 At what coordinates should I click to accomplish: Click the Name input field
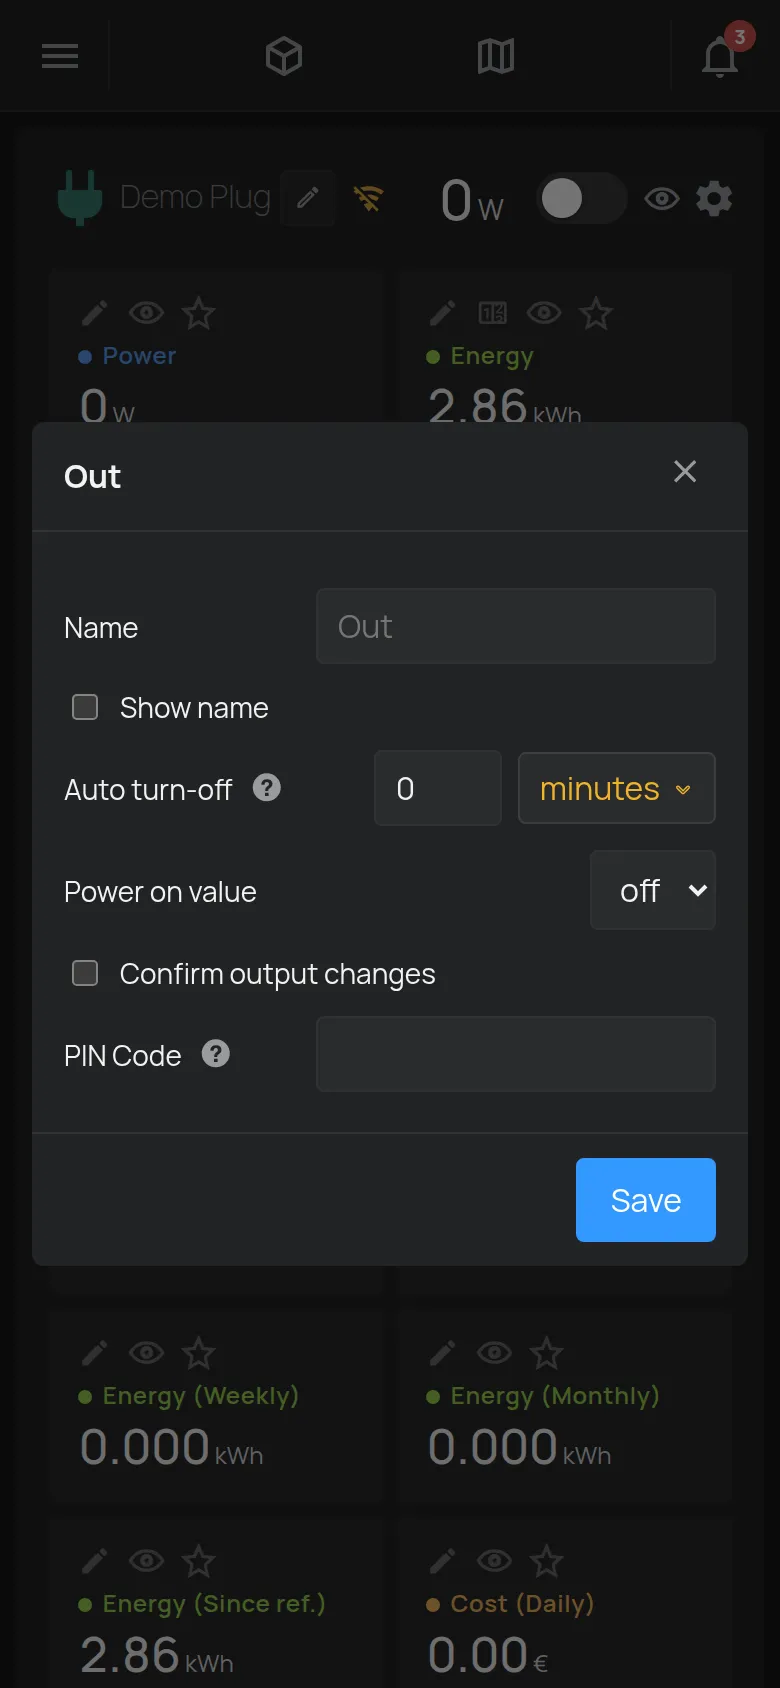pos(516,626)
